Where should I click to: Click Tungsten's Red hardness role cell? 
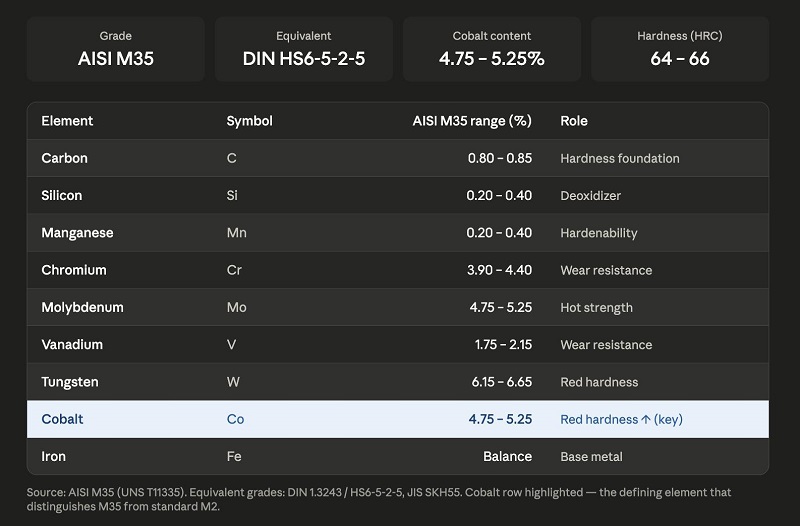(x=599, y=382)
